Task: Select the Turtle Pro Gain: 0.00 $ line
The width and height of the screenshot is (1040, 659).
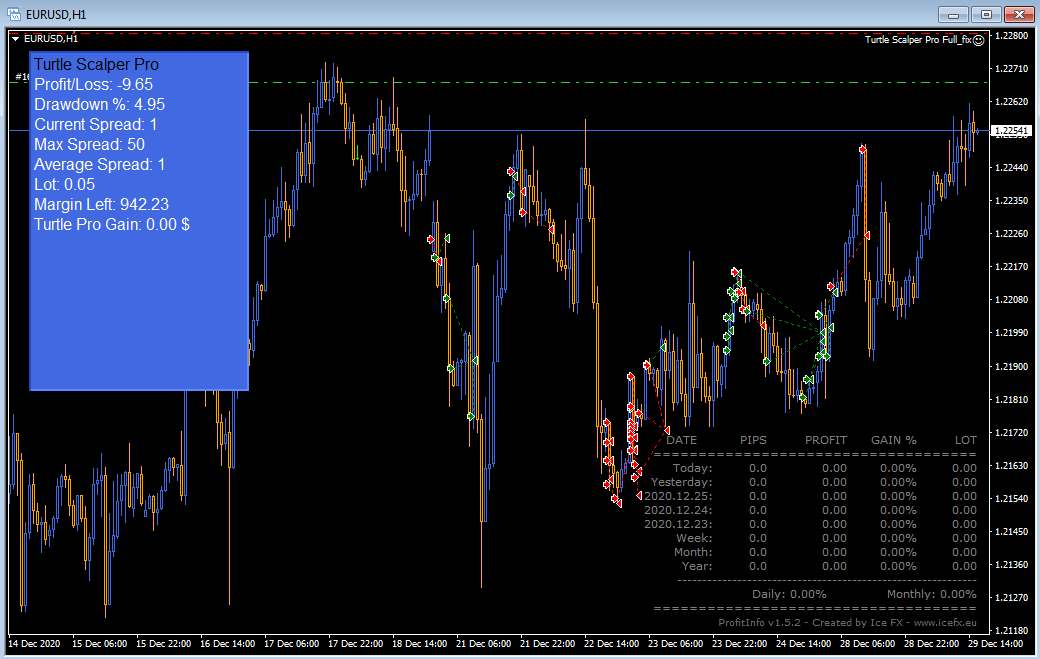Action: [111, 224]
